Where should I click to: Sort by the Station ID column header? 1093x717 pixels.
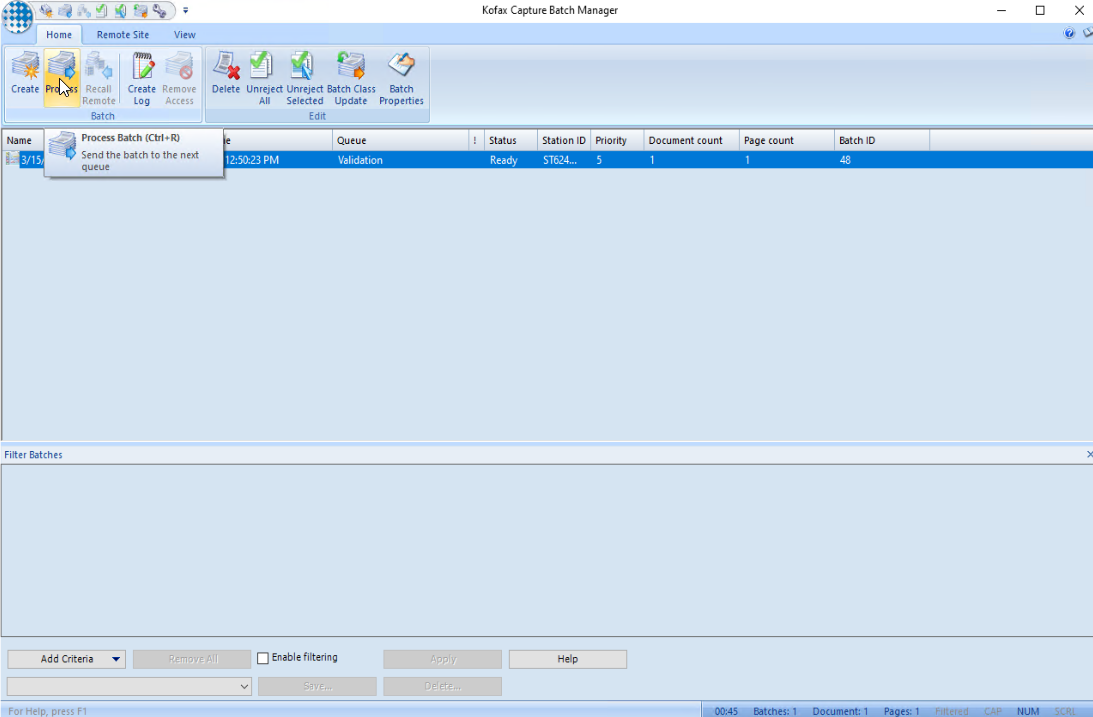coord(564,140)
